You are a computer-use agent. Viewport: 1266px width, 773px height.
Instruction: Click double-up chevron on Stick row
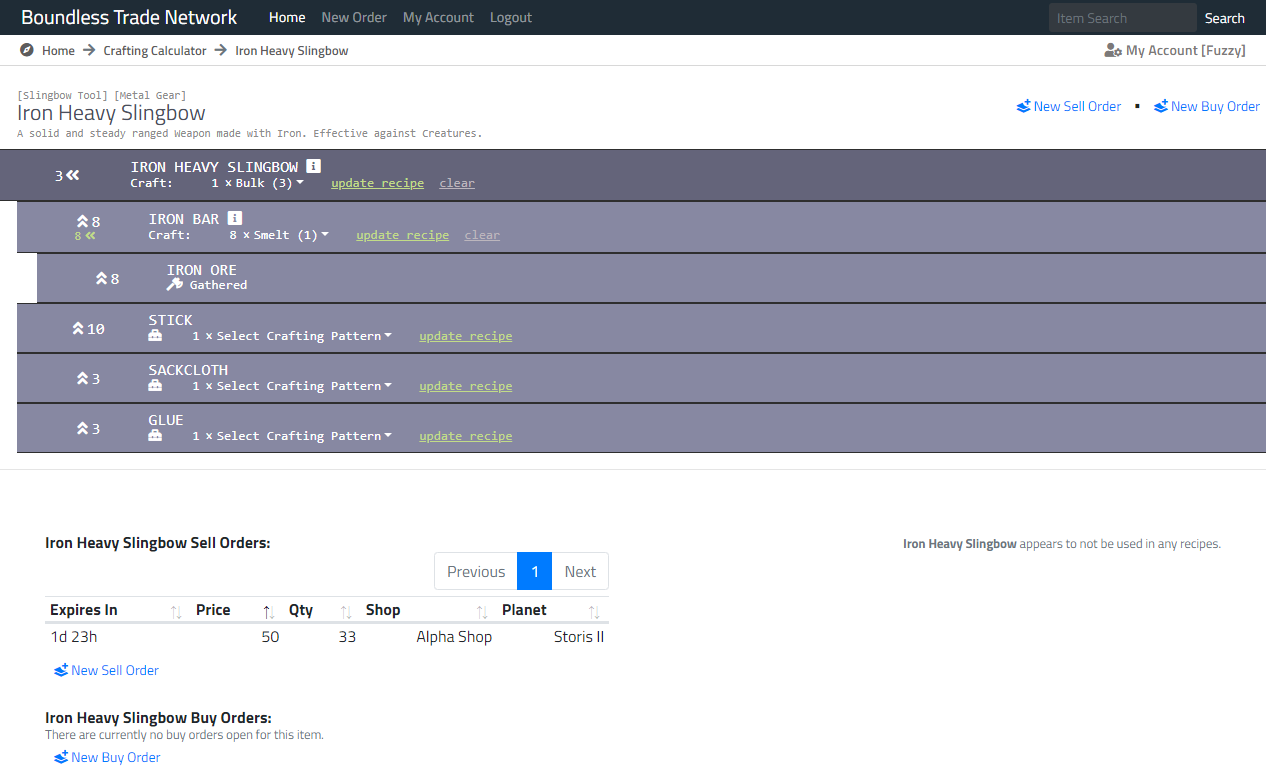pos(78,328)
